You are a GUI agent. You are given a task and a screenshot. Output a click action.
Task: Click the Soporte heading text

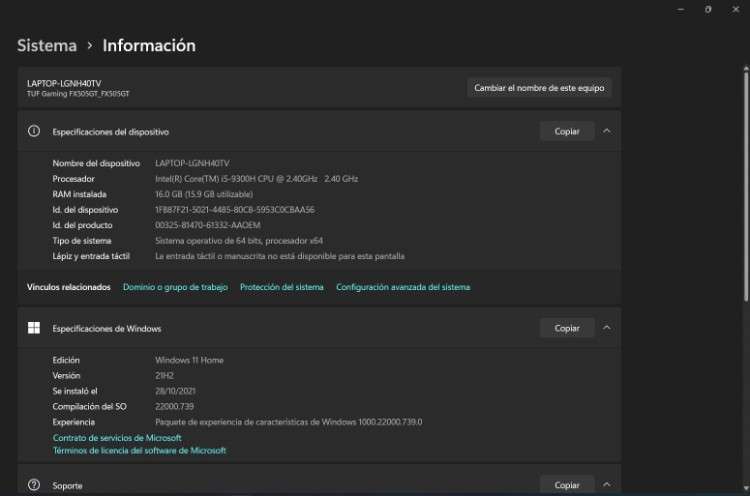tap(67, 485)
